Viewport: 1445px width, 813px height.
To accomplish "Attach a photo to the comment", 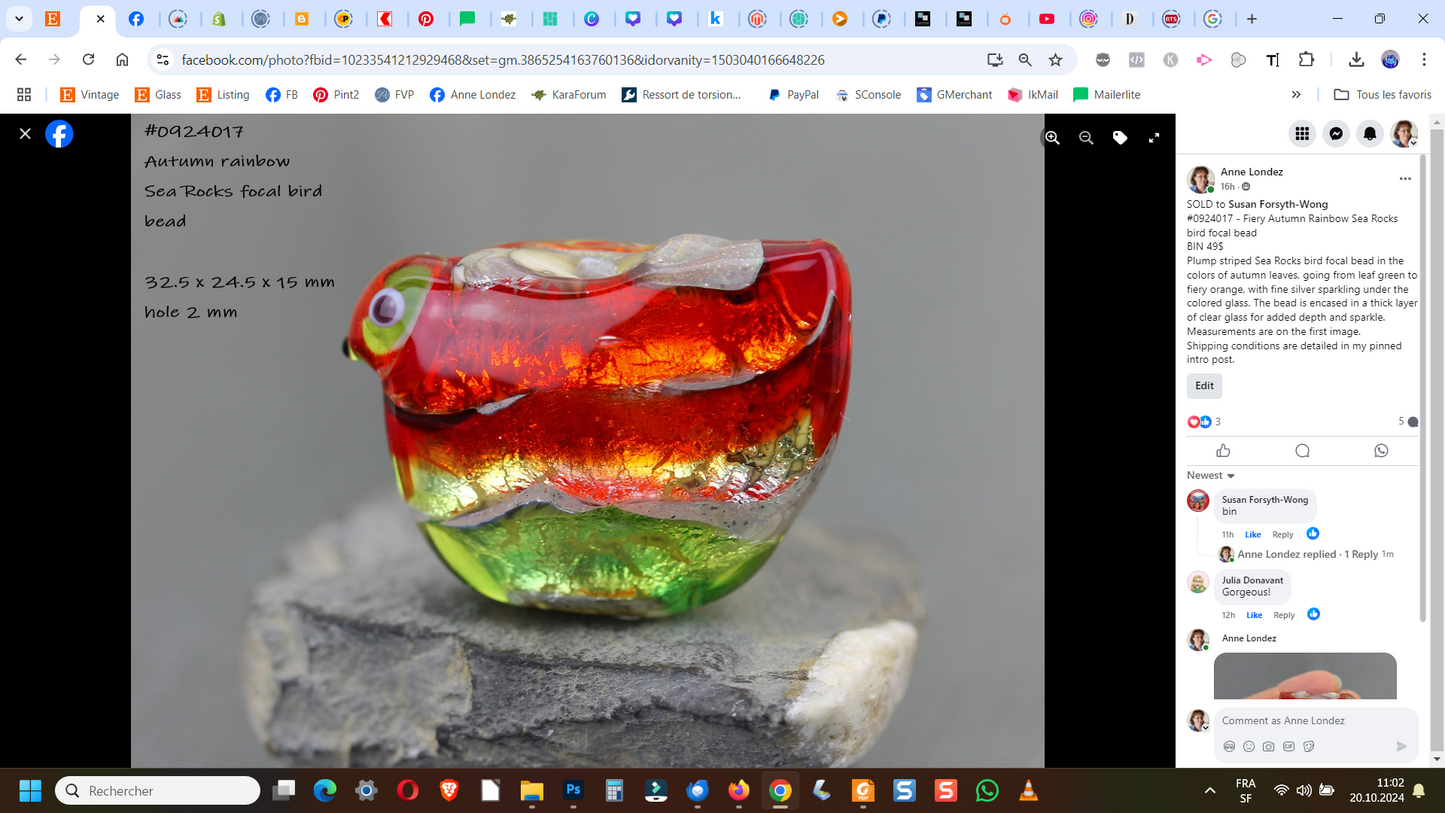I will pyautogui.click(x=1268, y=746).
